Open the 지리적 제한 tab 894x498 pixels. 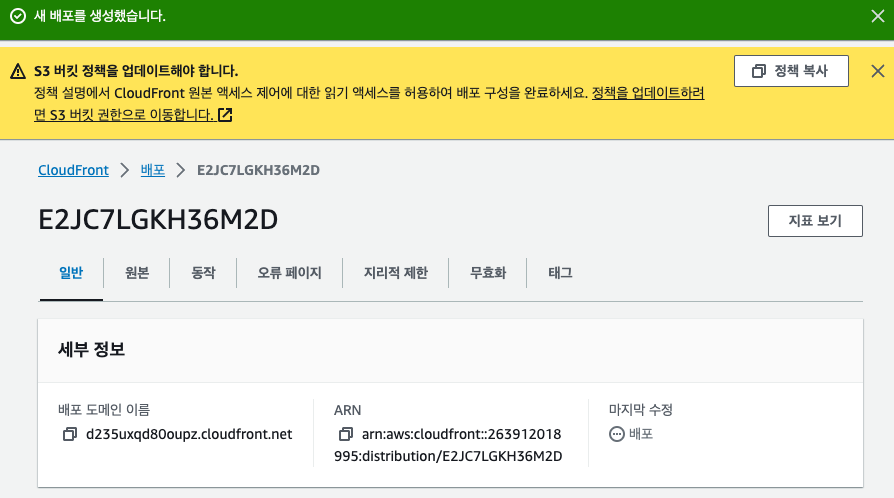[396, 273]
